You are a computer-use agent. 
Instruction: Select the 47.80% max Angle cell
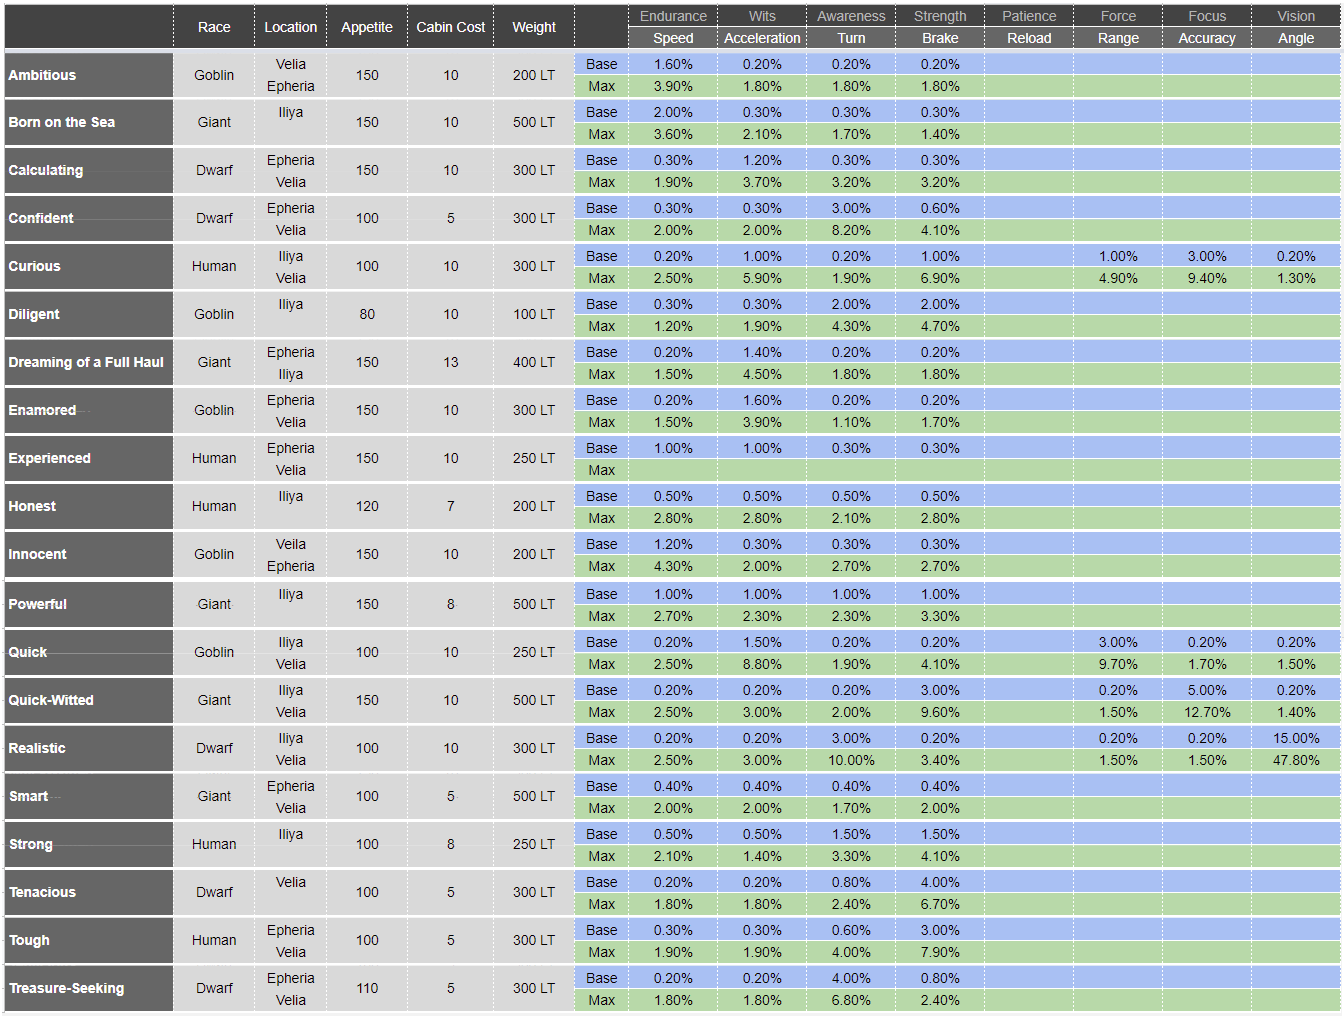[x=1296, y=760]
